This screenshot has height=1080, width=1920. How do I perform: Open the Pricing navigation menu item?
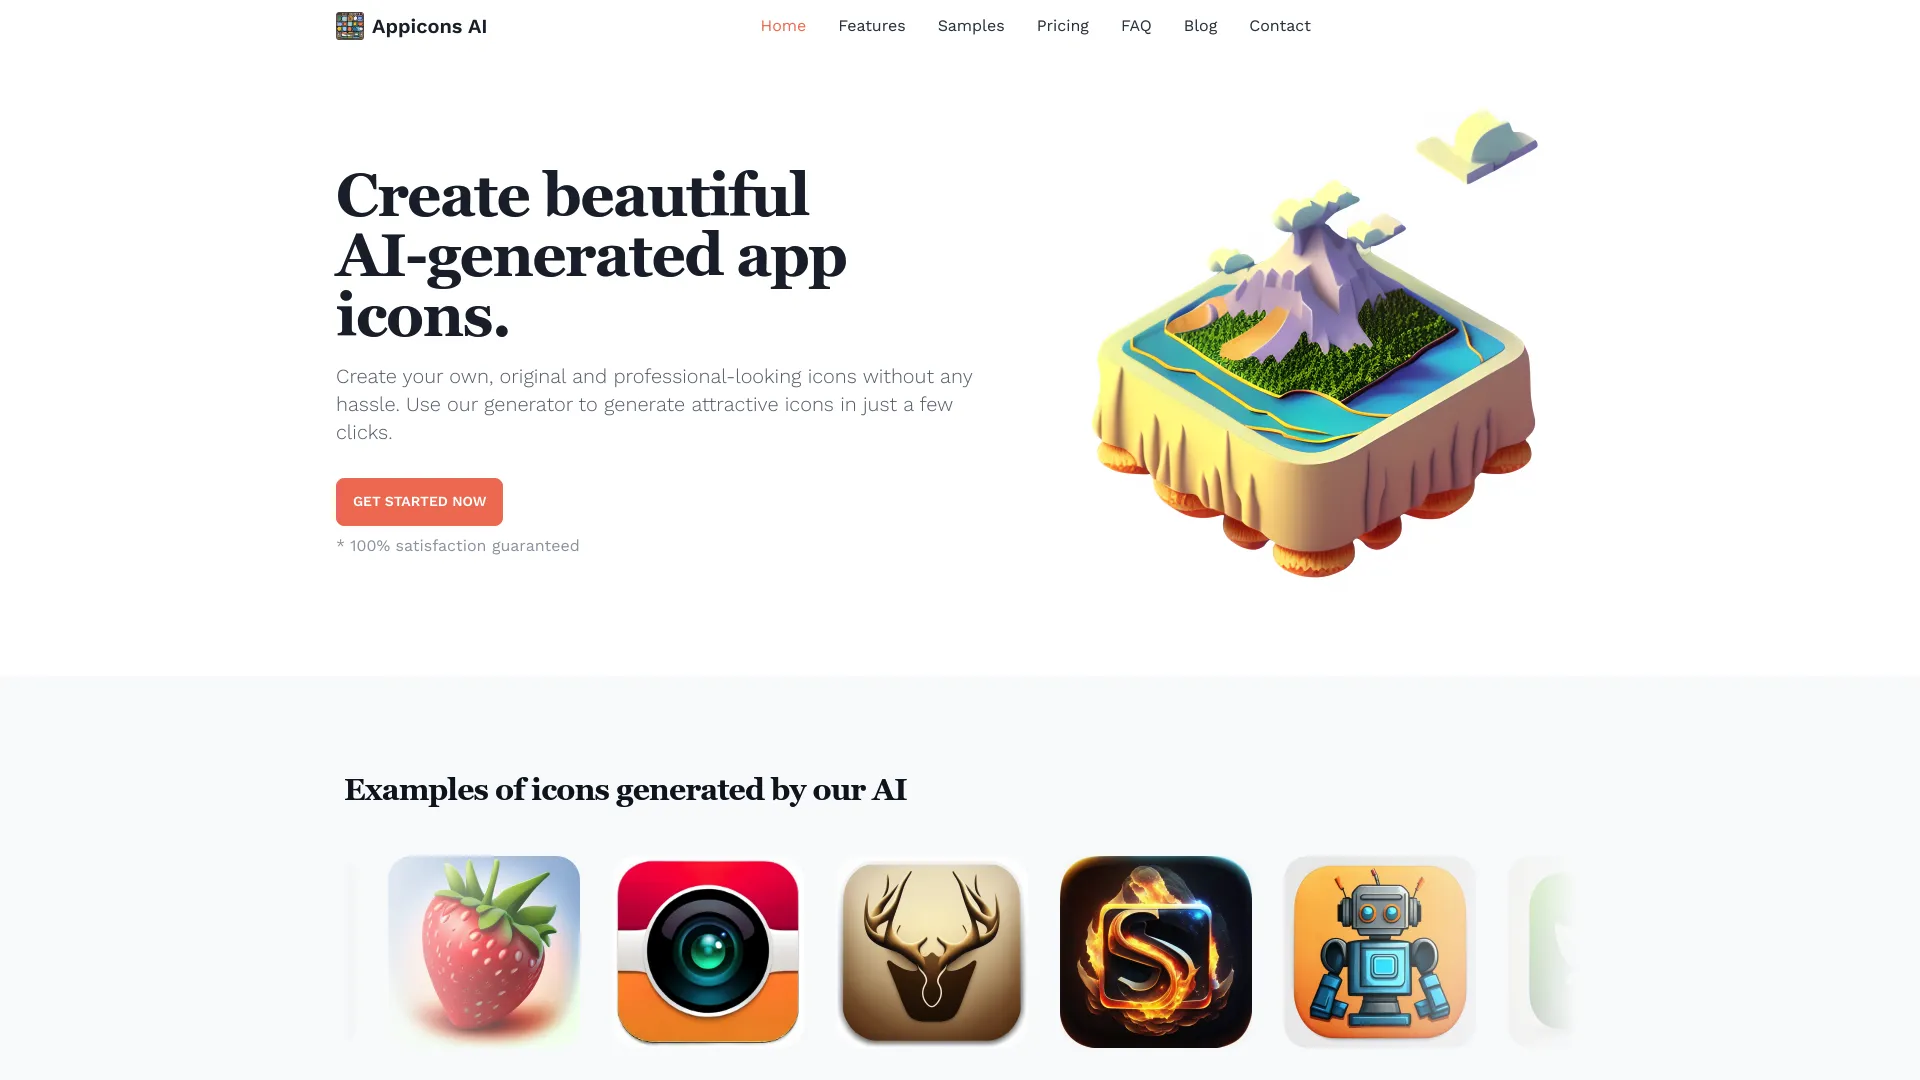[x=1062, y=25]
